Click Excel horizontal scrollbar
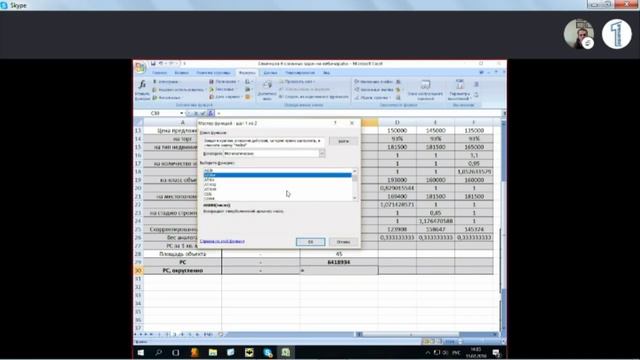This screenshot has height=360, width=640. pyautogui.click(x=427, y=334)
